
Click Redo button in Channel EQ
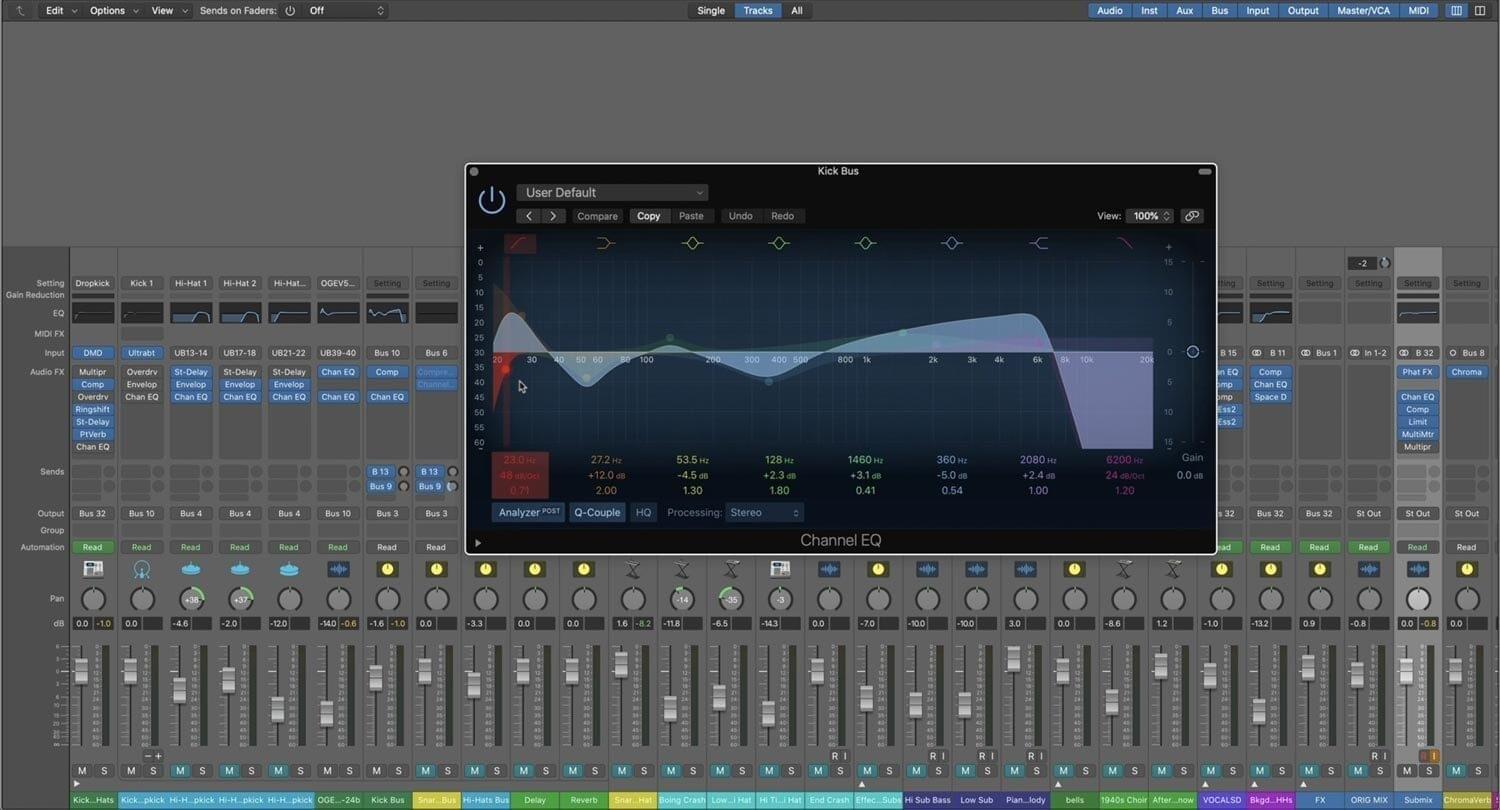tap(783, 216)
